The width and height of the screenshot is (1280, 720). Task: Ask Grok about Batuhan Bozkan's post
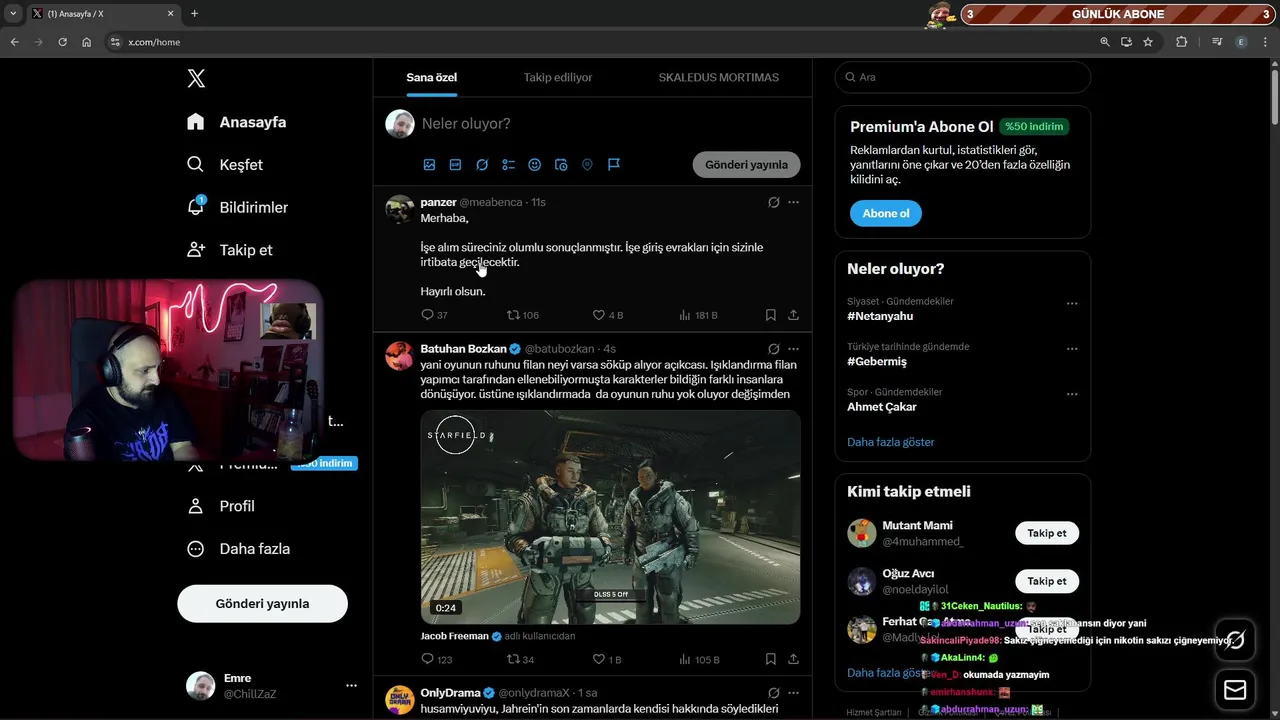773,349
